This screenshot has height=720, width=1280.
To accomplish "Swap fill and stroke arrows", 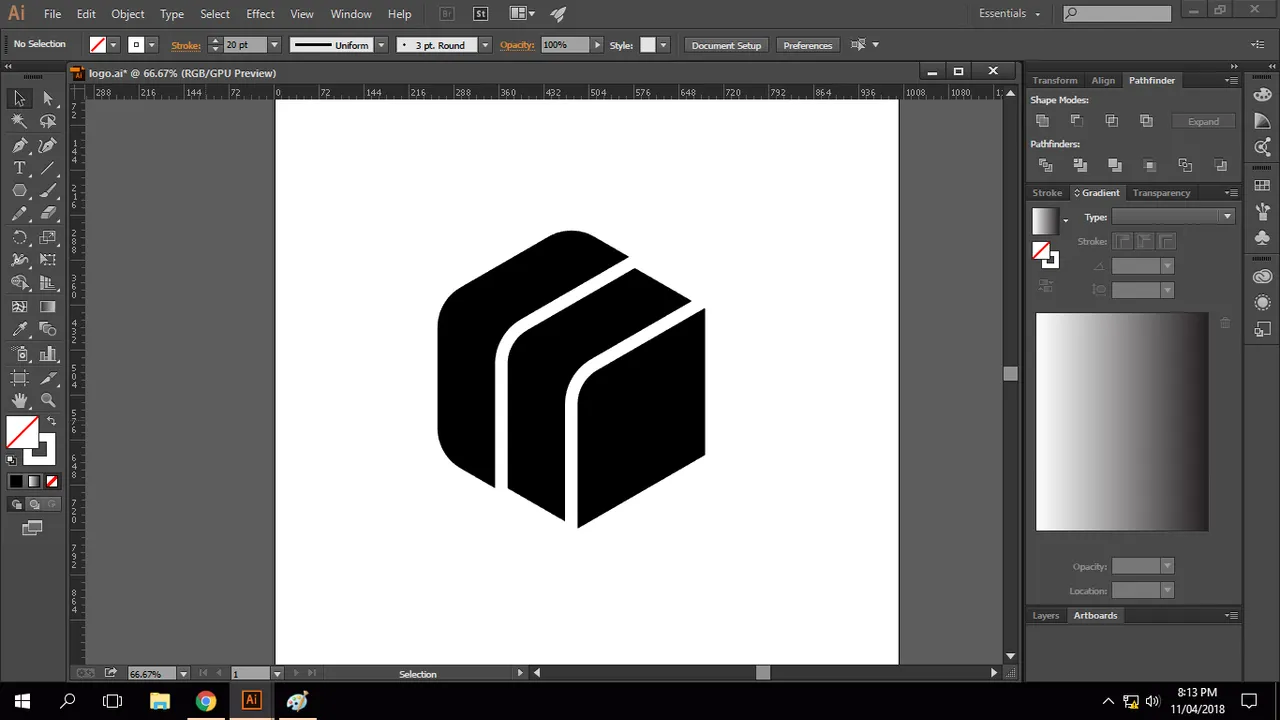I will coord(51,422).
